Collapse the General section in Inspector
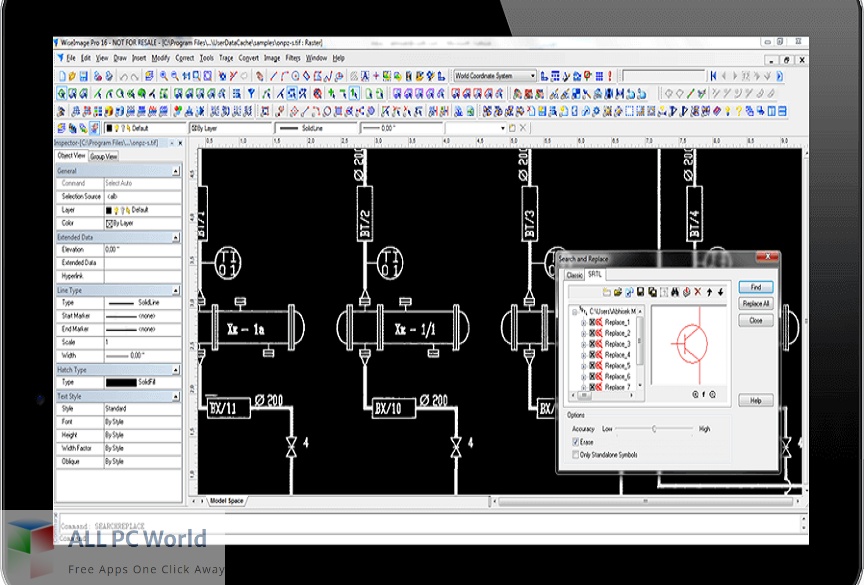The image size is (864, 585). click(176, 171)
